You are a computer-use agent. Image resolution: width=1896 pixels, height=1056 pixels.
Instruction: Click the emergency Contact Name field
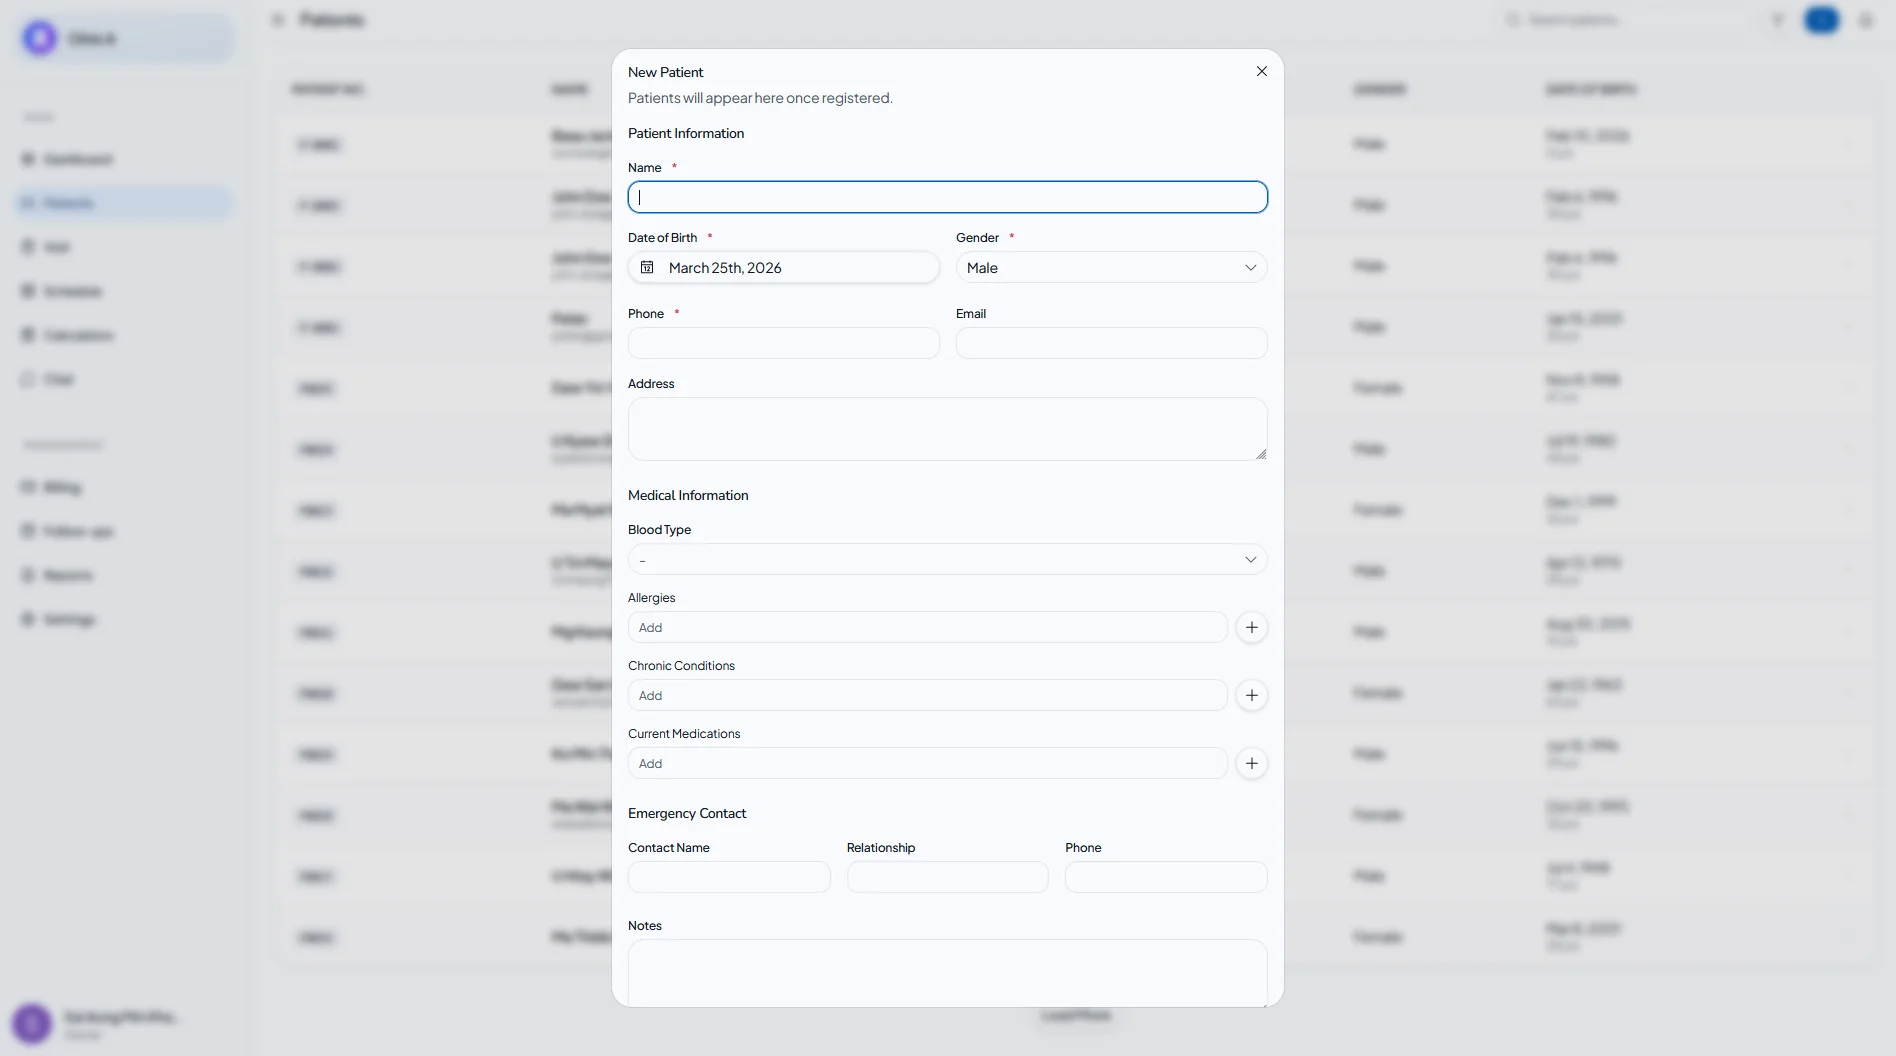tap(729, 877)
